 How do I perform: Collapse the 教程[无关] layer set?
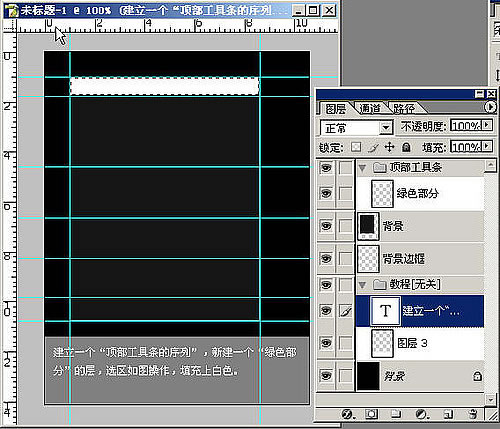[x=362, y=285]
